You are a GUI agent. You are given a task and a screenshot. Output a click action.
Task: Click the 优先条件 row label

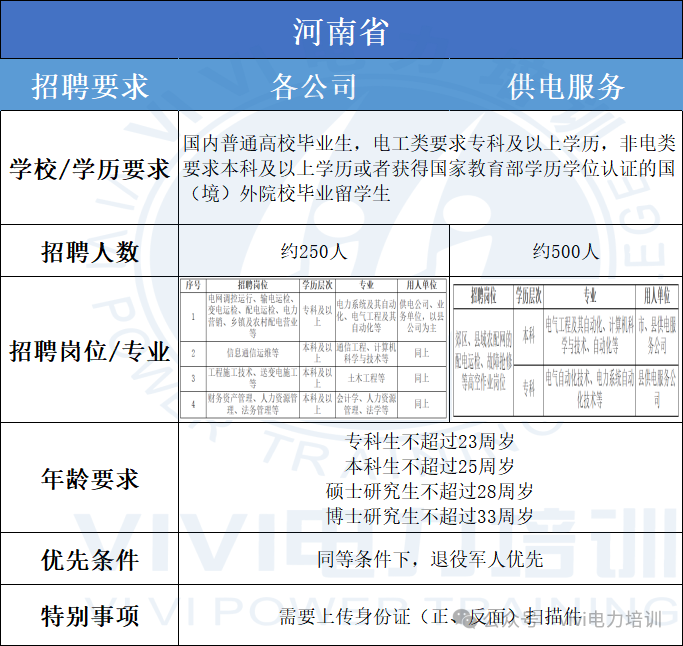(x=90, y=559)
